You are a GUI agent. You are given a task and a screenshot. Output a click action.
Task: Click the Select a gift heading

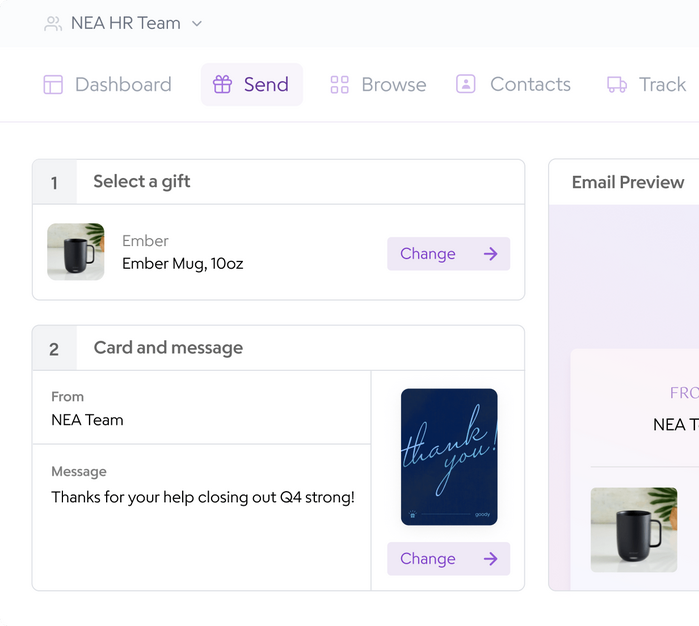142,182
